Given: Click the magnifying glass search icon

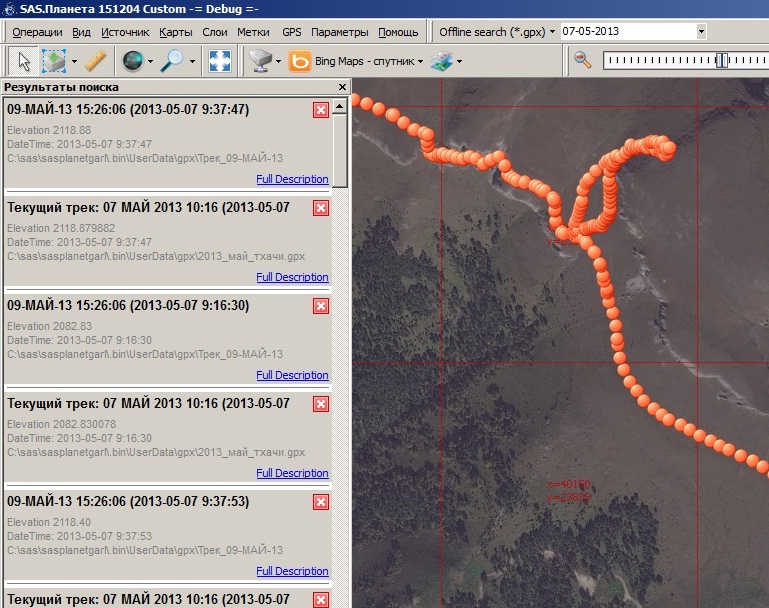Looking at the screenshot, I should tap(172, 62).
